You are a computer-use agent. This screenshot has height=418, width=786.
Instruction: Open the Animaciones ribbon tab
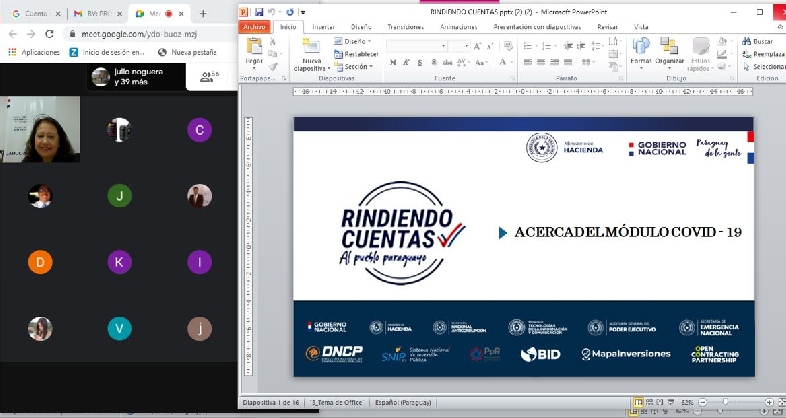click(x=458, y=27)
